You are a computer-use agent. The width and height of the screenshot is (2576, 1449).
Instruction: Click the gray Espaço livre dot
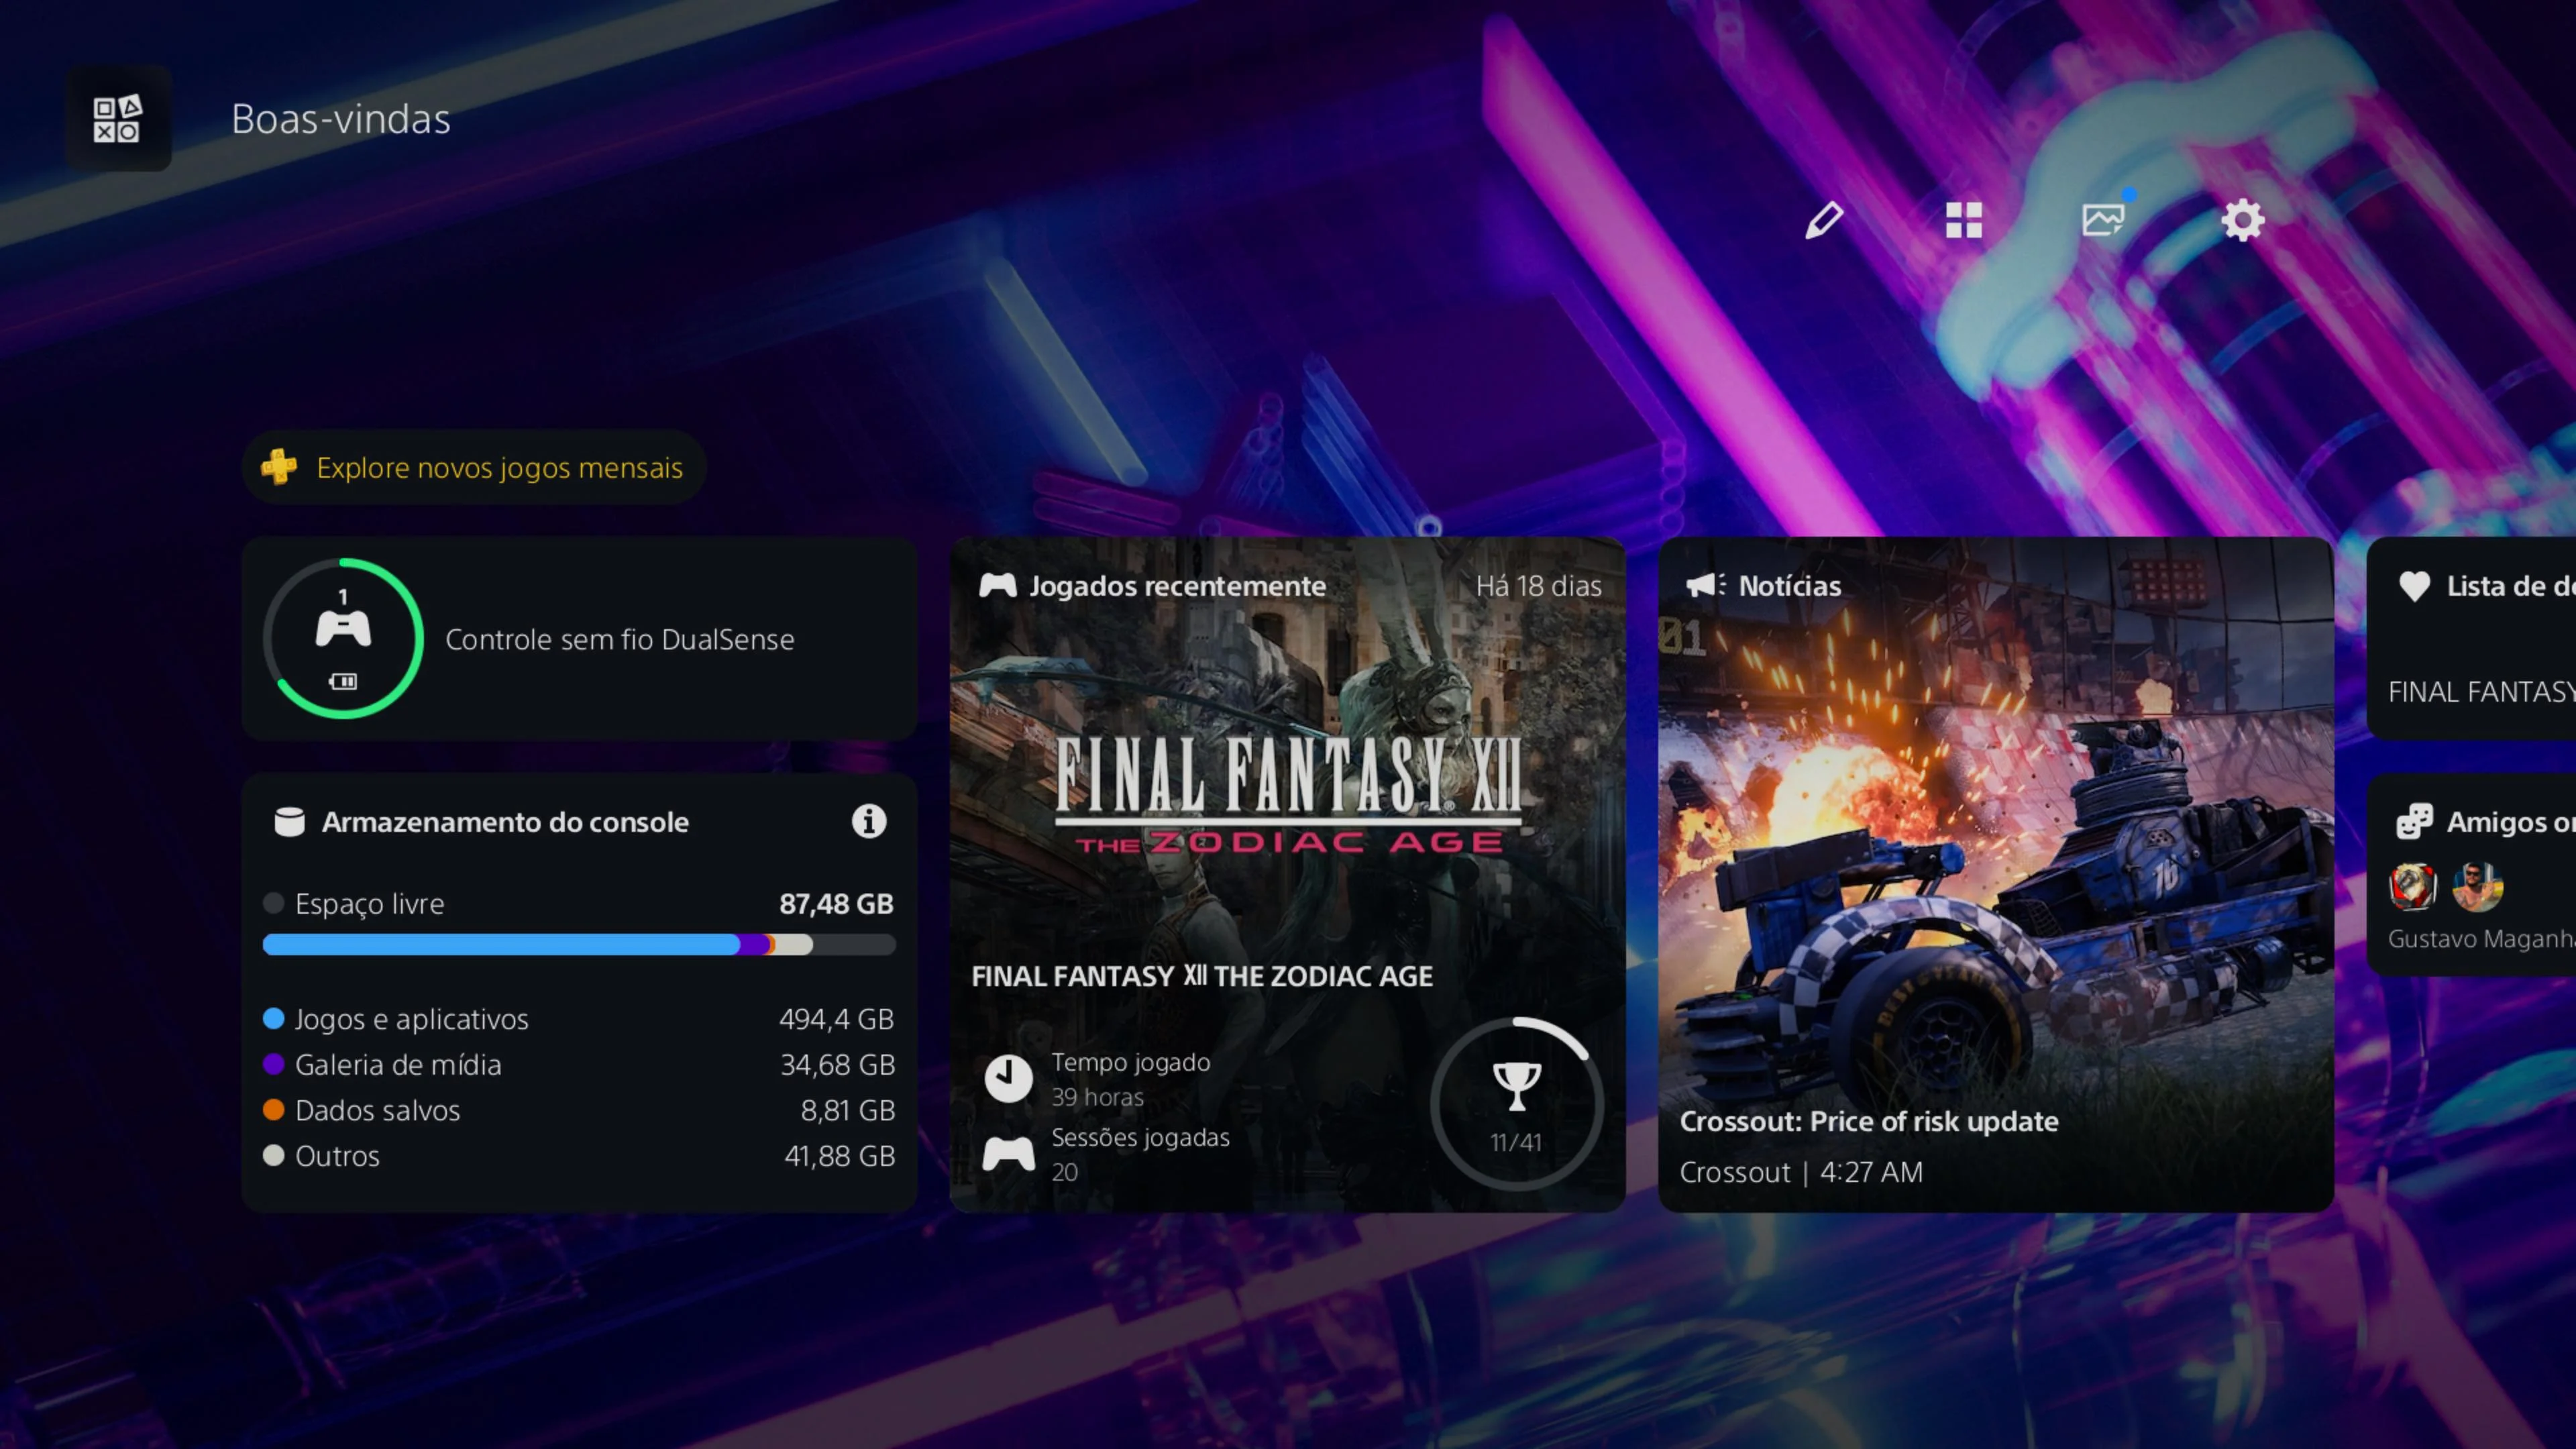273,903
